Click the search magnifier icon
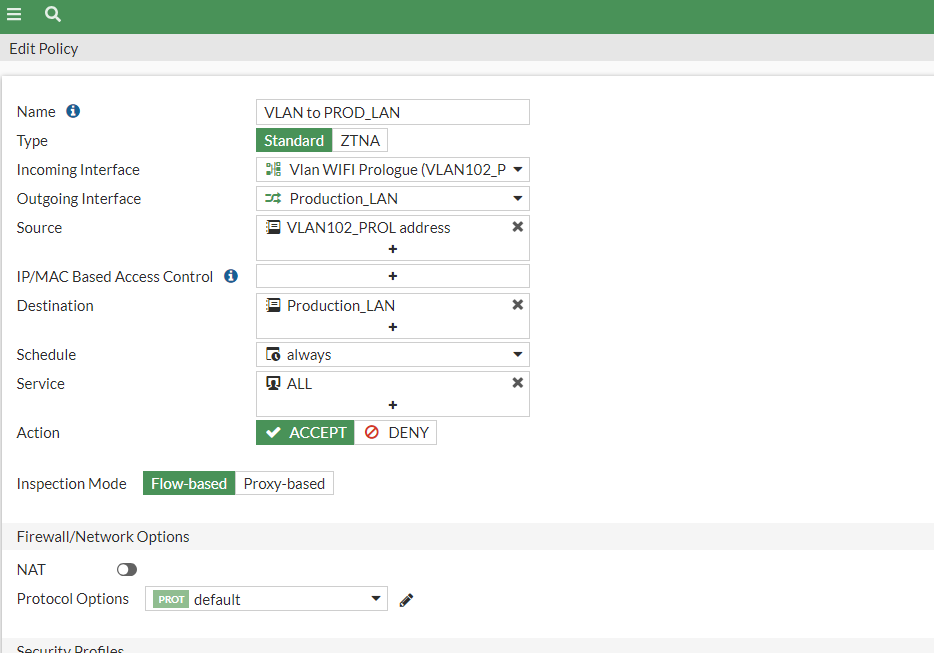Image resolution: width=934 pixels, height=653 pixels. point(53,14)
